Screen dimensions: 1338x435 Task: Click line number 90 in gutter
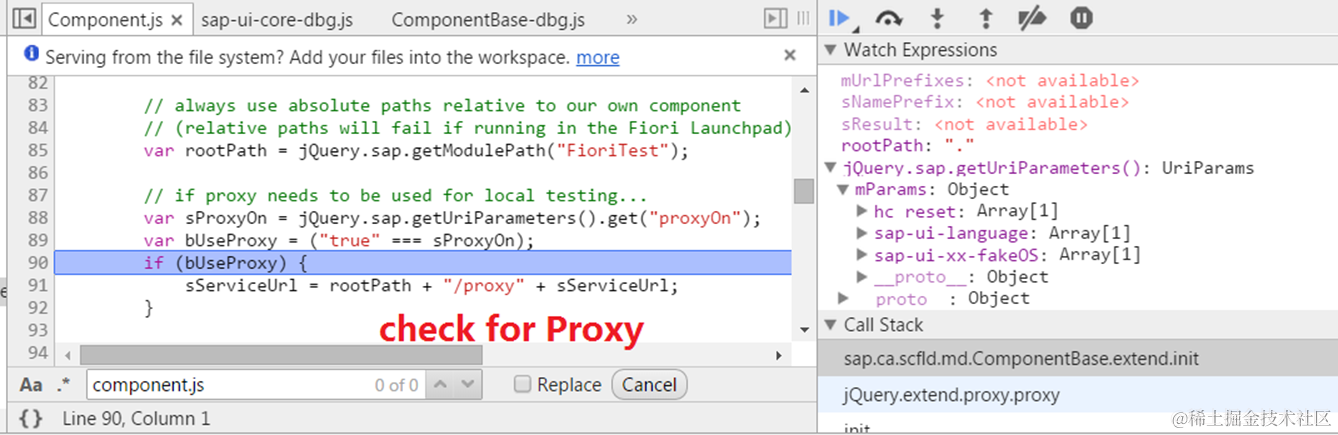[37, 263]
